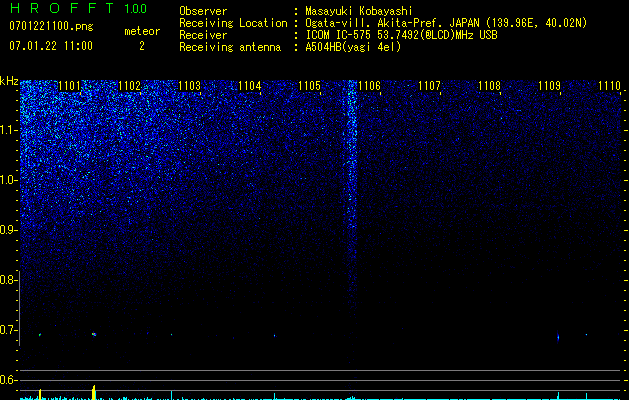Select the A504HB(yagi 4el) antenna text
The image size is (629, 400).
tap(353, 47)
